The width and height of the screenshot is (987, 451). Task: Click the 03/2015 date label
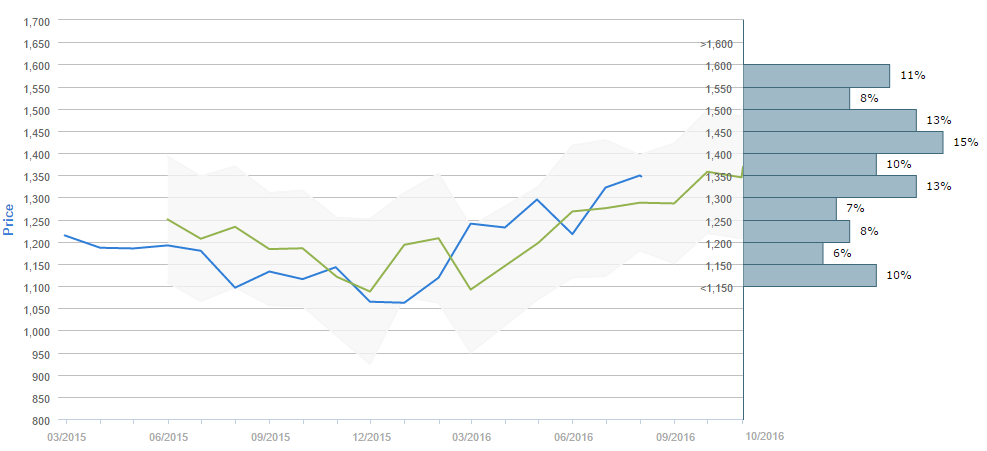click(67, 437)
